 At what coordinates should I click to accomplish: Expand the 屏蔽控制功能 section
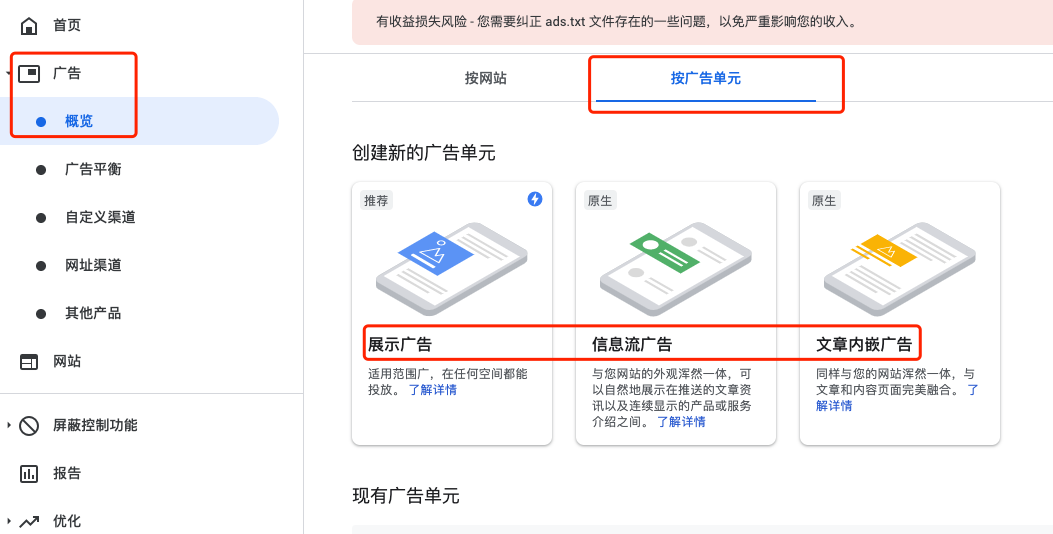pos(8,425)
